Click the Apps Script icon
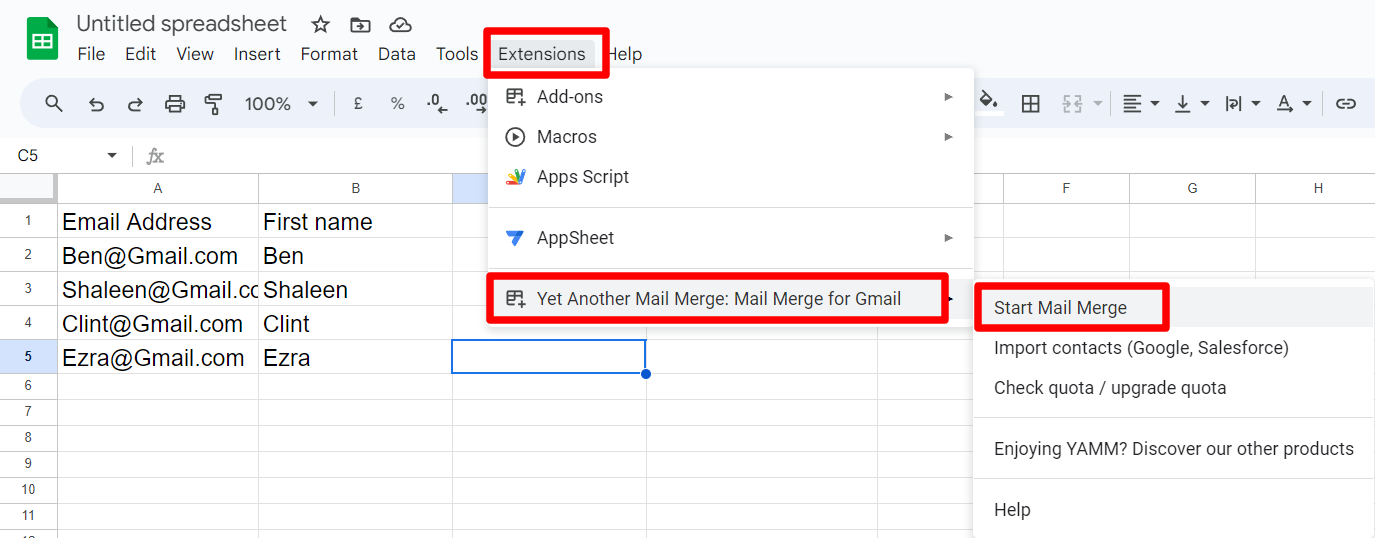The image size is (1375, 538). pos(515,177)
